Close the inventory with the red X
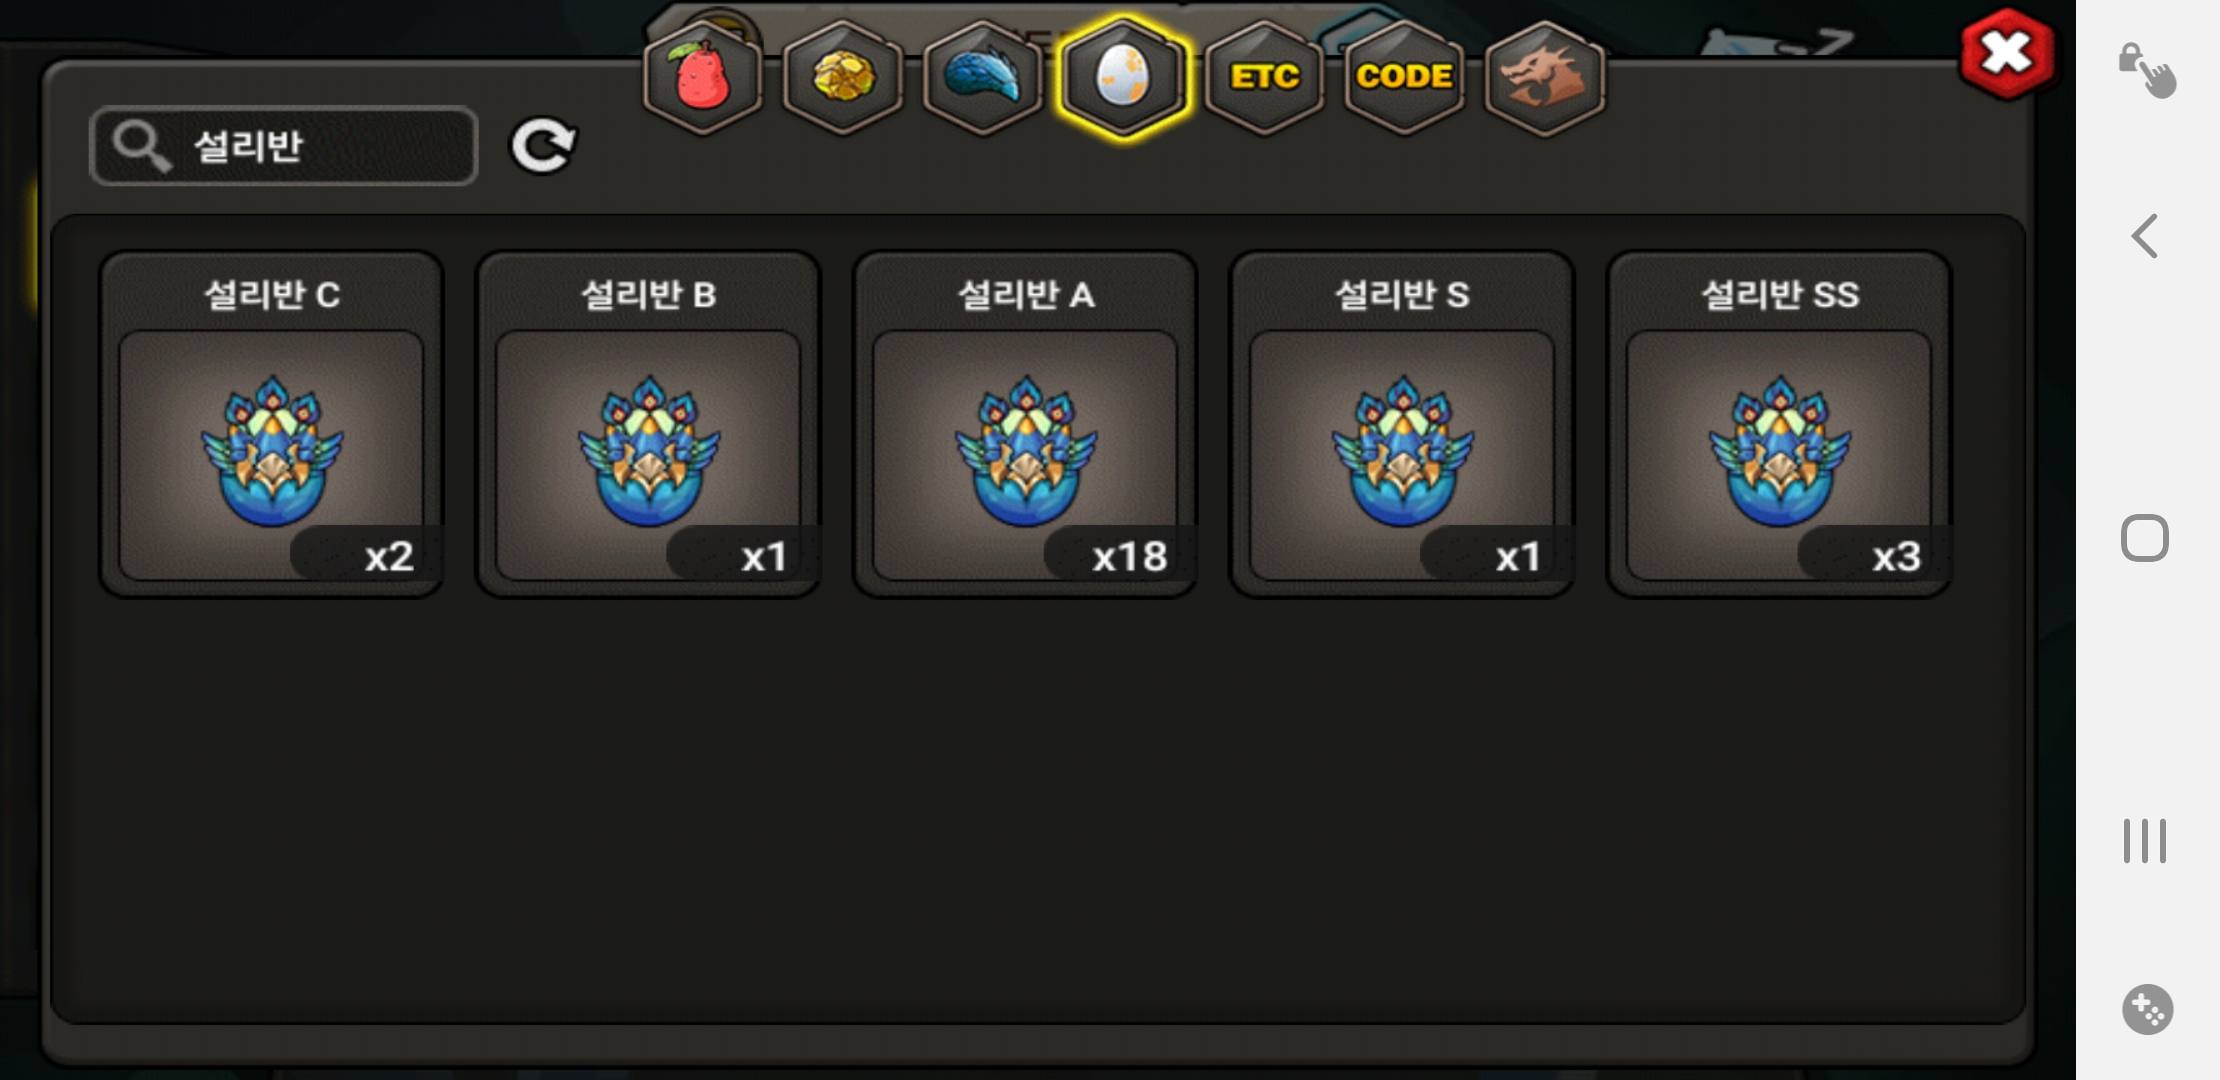Screen dimensions: 2220x1080 [2007, 54]
